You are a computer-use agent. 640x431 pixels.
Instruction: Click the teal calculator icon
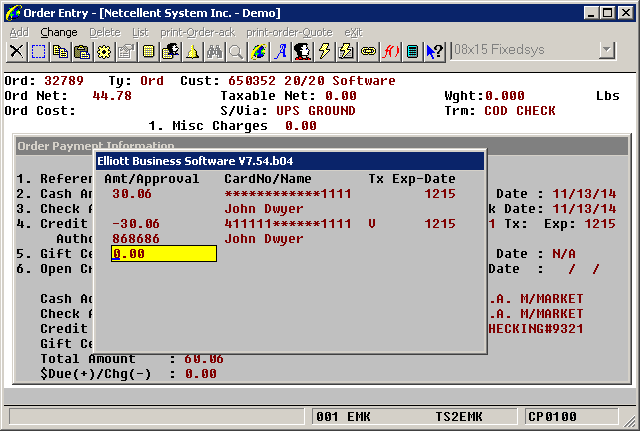click(412, 52)
